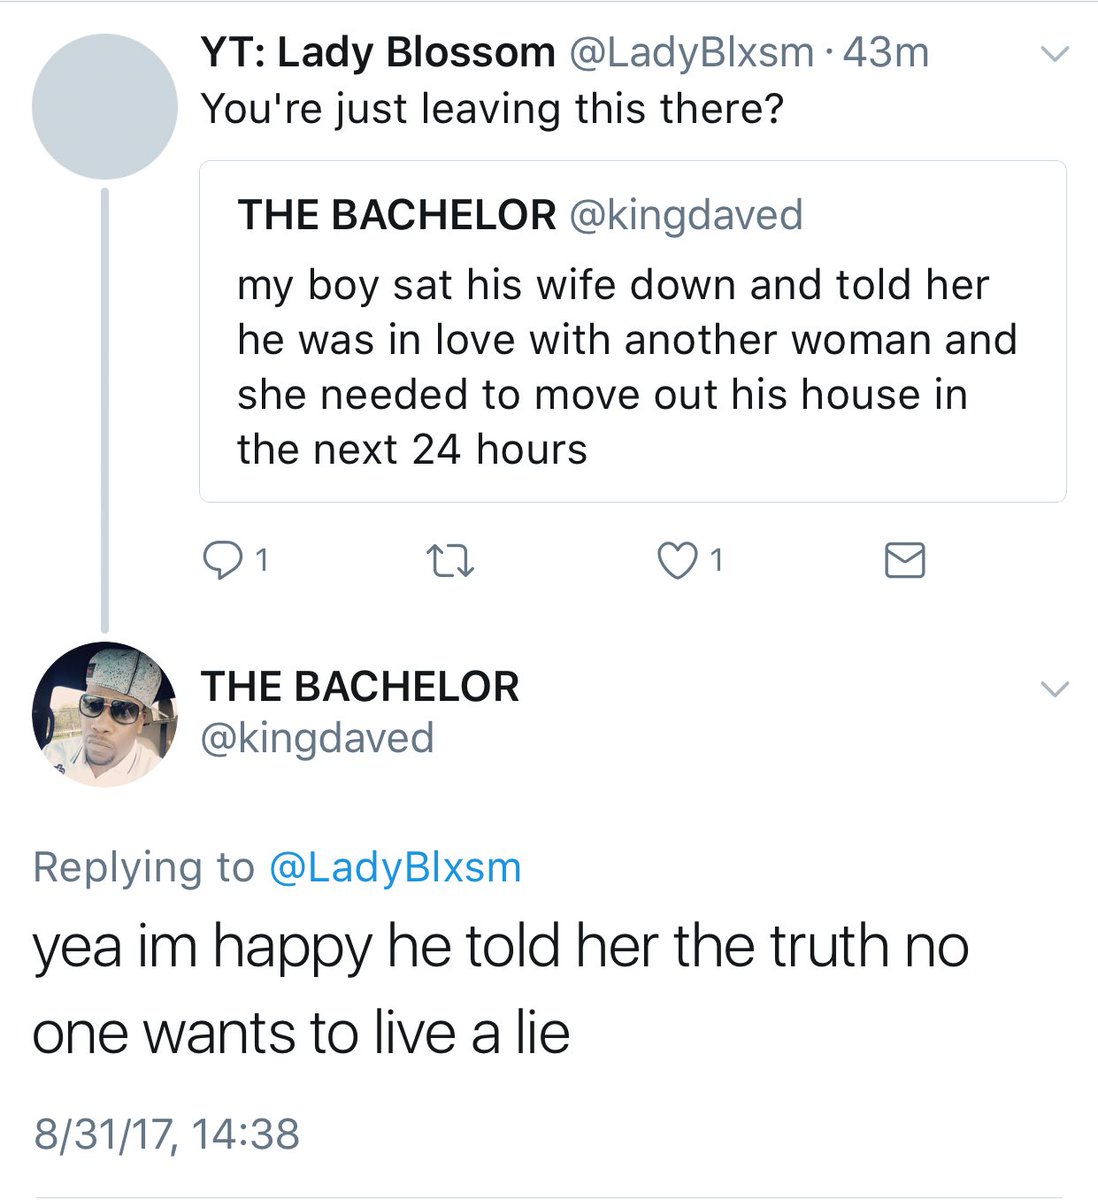Click the 8/31/17, 14:38 timestamp

[166, 1134]
